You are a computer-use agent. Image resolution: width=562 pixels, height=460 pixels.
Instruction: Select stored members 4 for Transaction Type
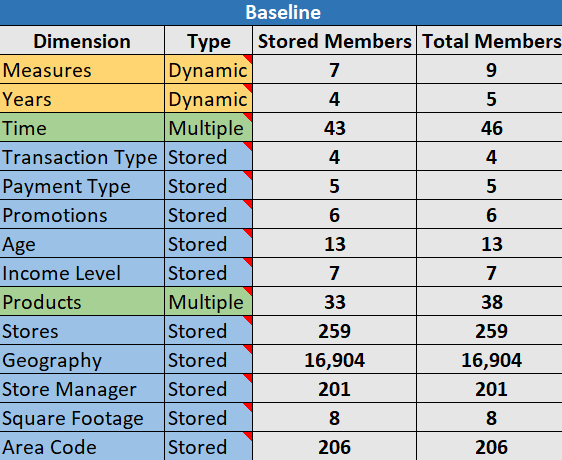tap(334, 157)
